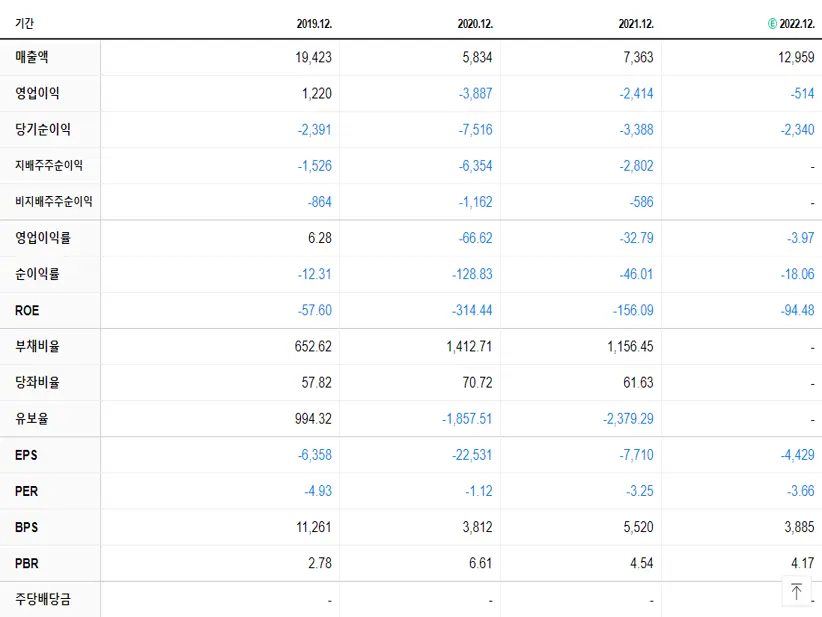Viewport: 822px width, 617px height.
Task: Click the -2,340 net income value
Action: [x=797, y=129]
